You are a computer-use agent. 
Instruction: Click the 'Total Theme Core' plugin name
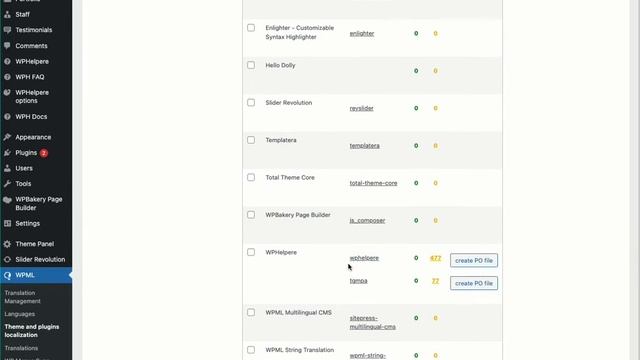coord(290,178)
